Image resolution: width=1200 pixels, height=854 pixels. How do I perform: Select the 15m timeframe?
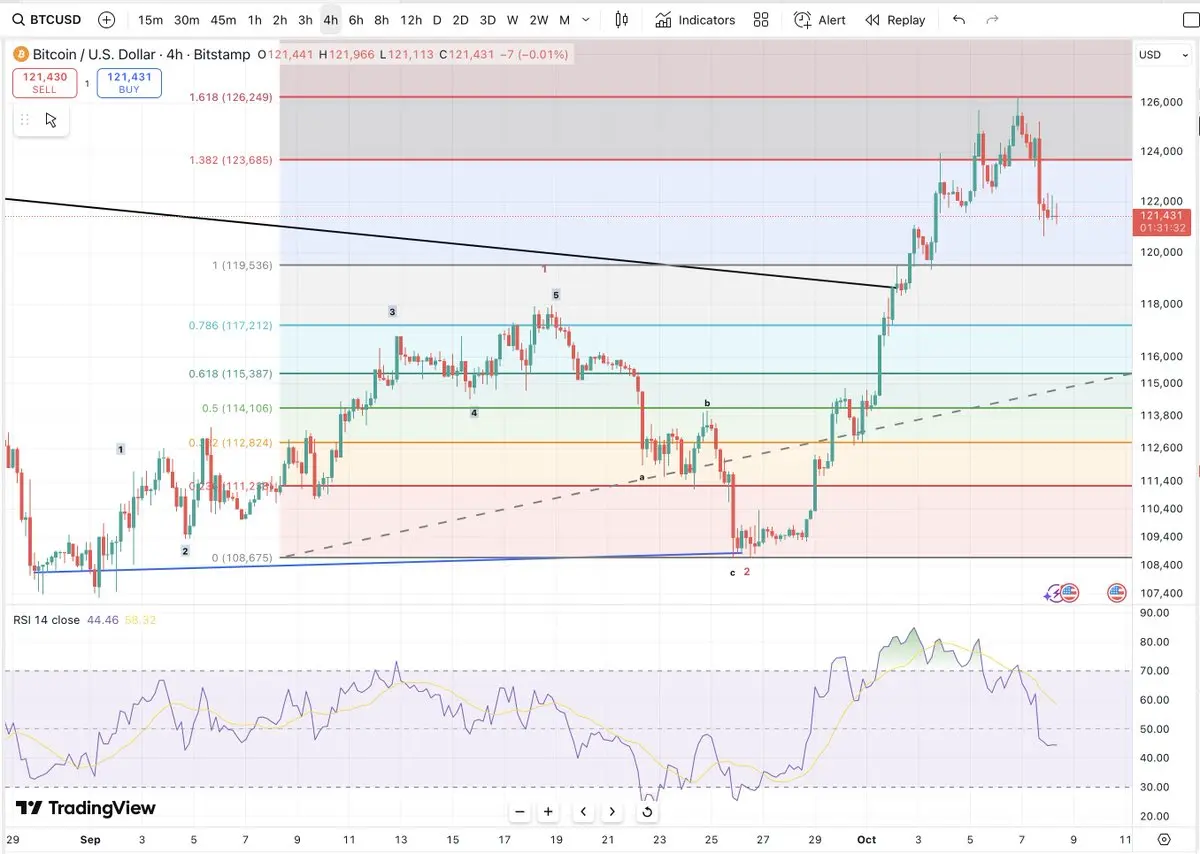tap(150, 20)
